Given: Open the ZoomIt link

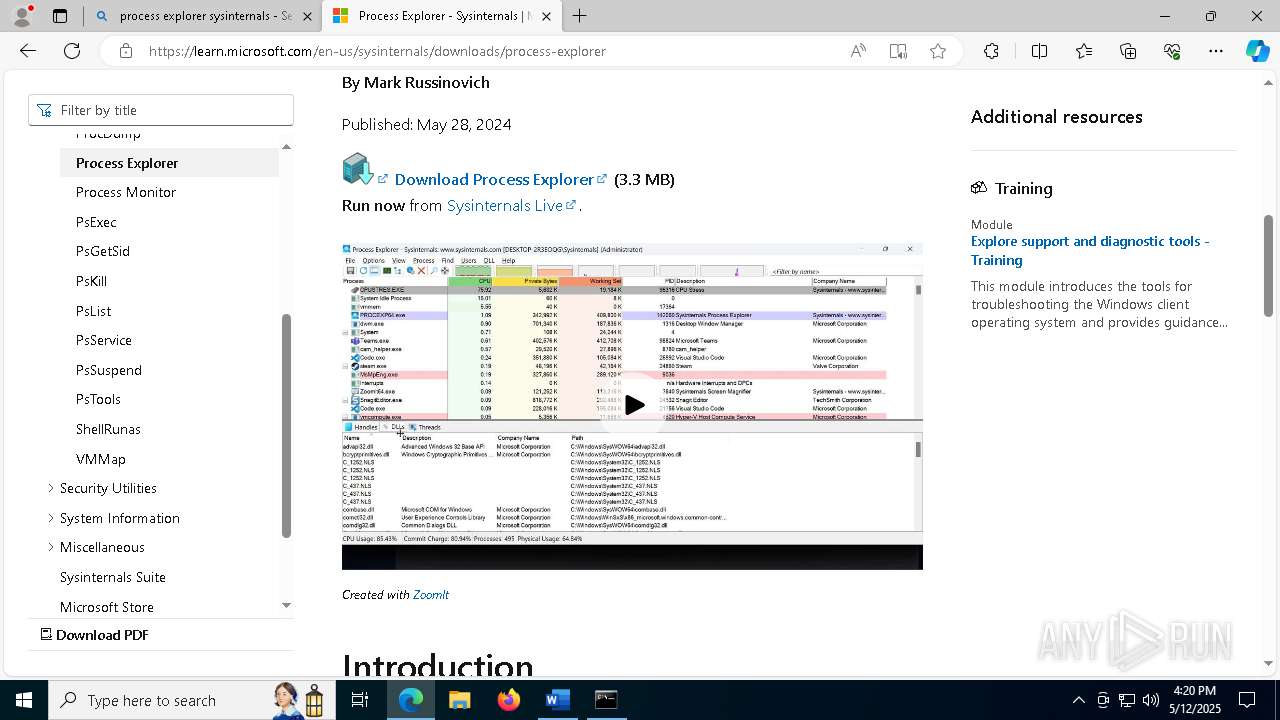Looking at the screenshot, I should pos(431,594).
